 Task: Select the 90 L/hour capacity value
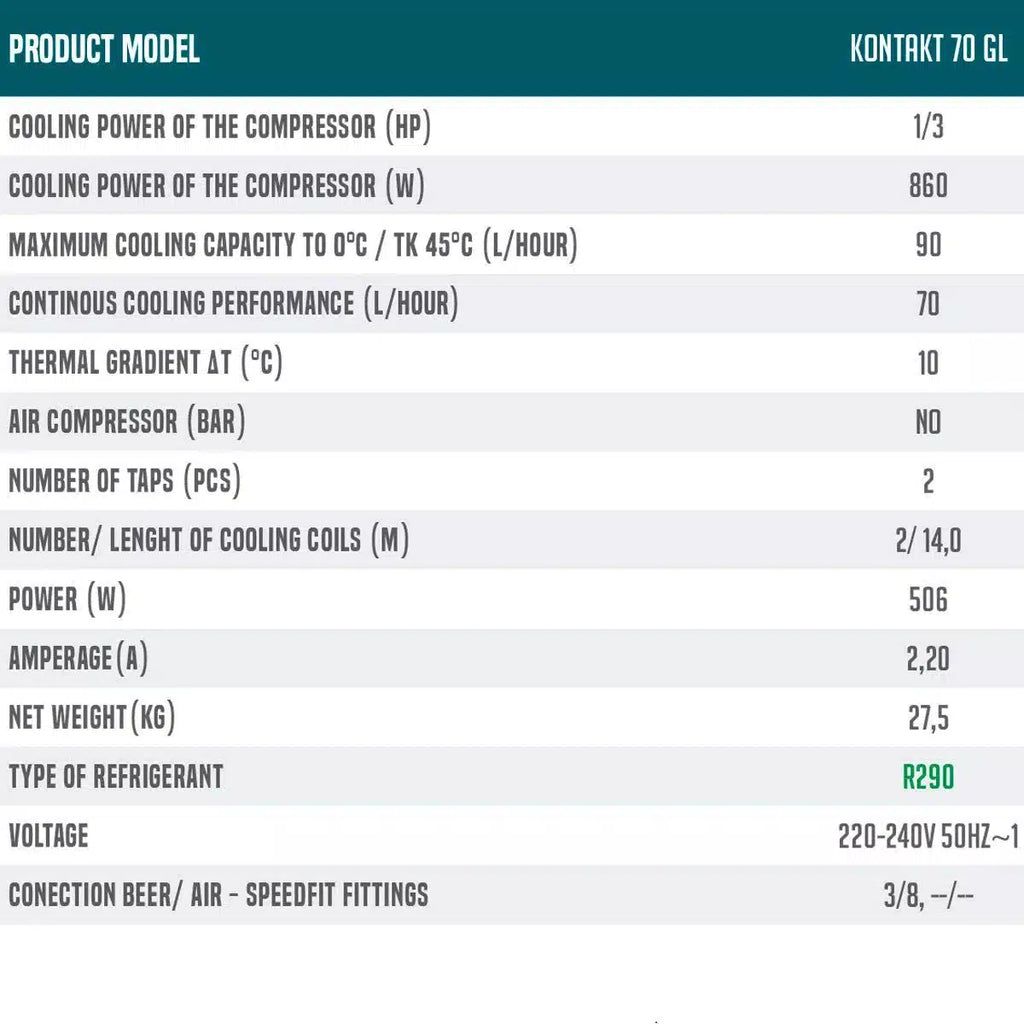[928, 245]
